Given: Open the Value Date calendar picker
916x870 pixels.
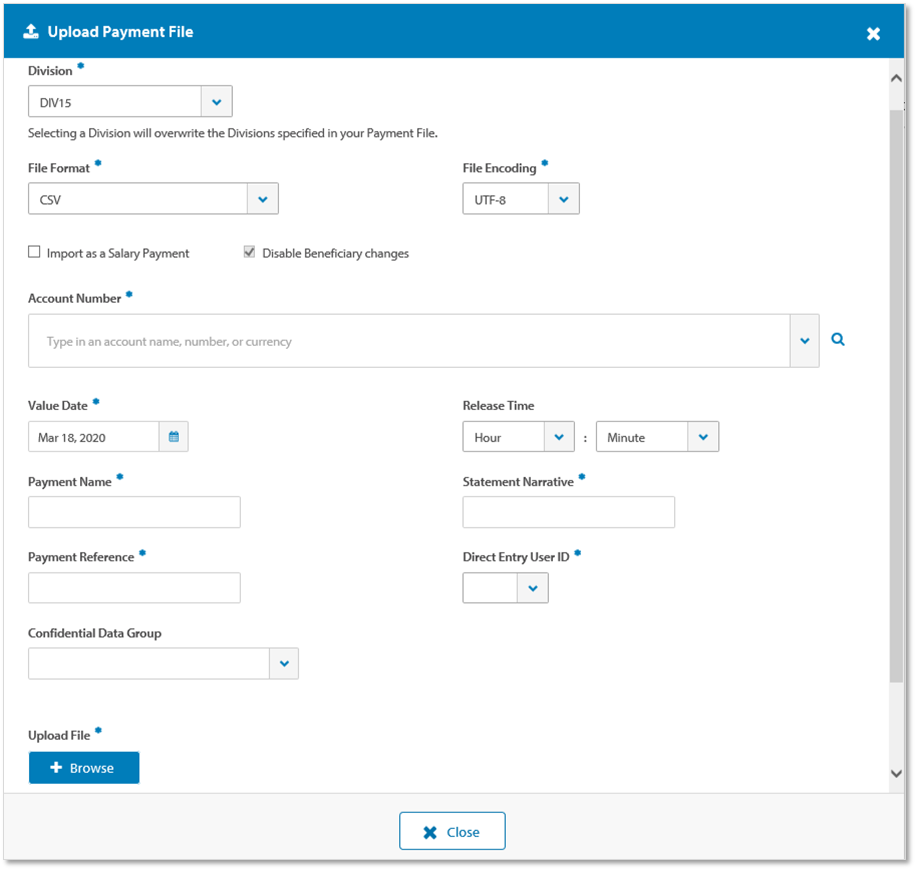Looking at the screenshot, I should [174, 437].
